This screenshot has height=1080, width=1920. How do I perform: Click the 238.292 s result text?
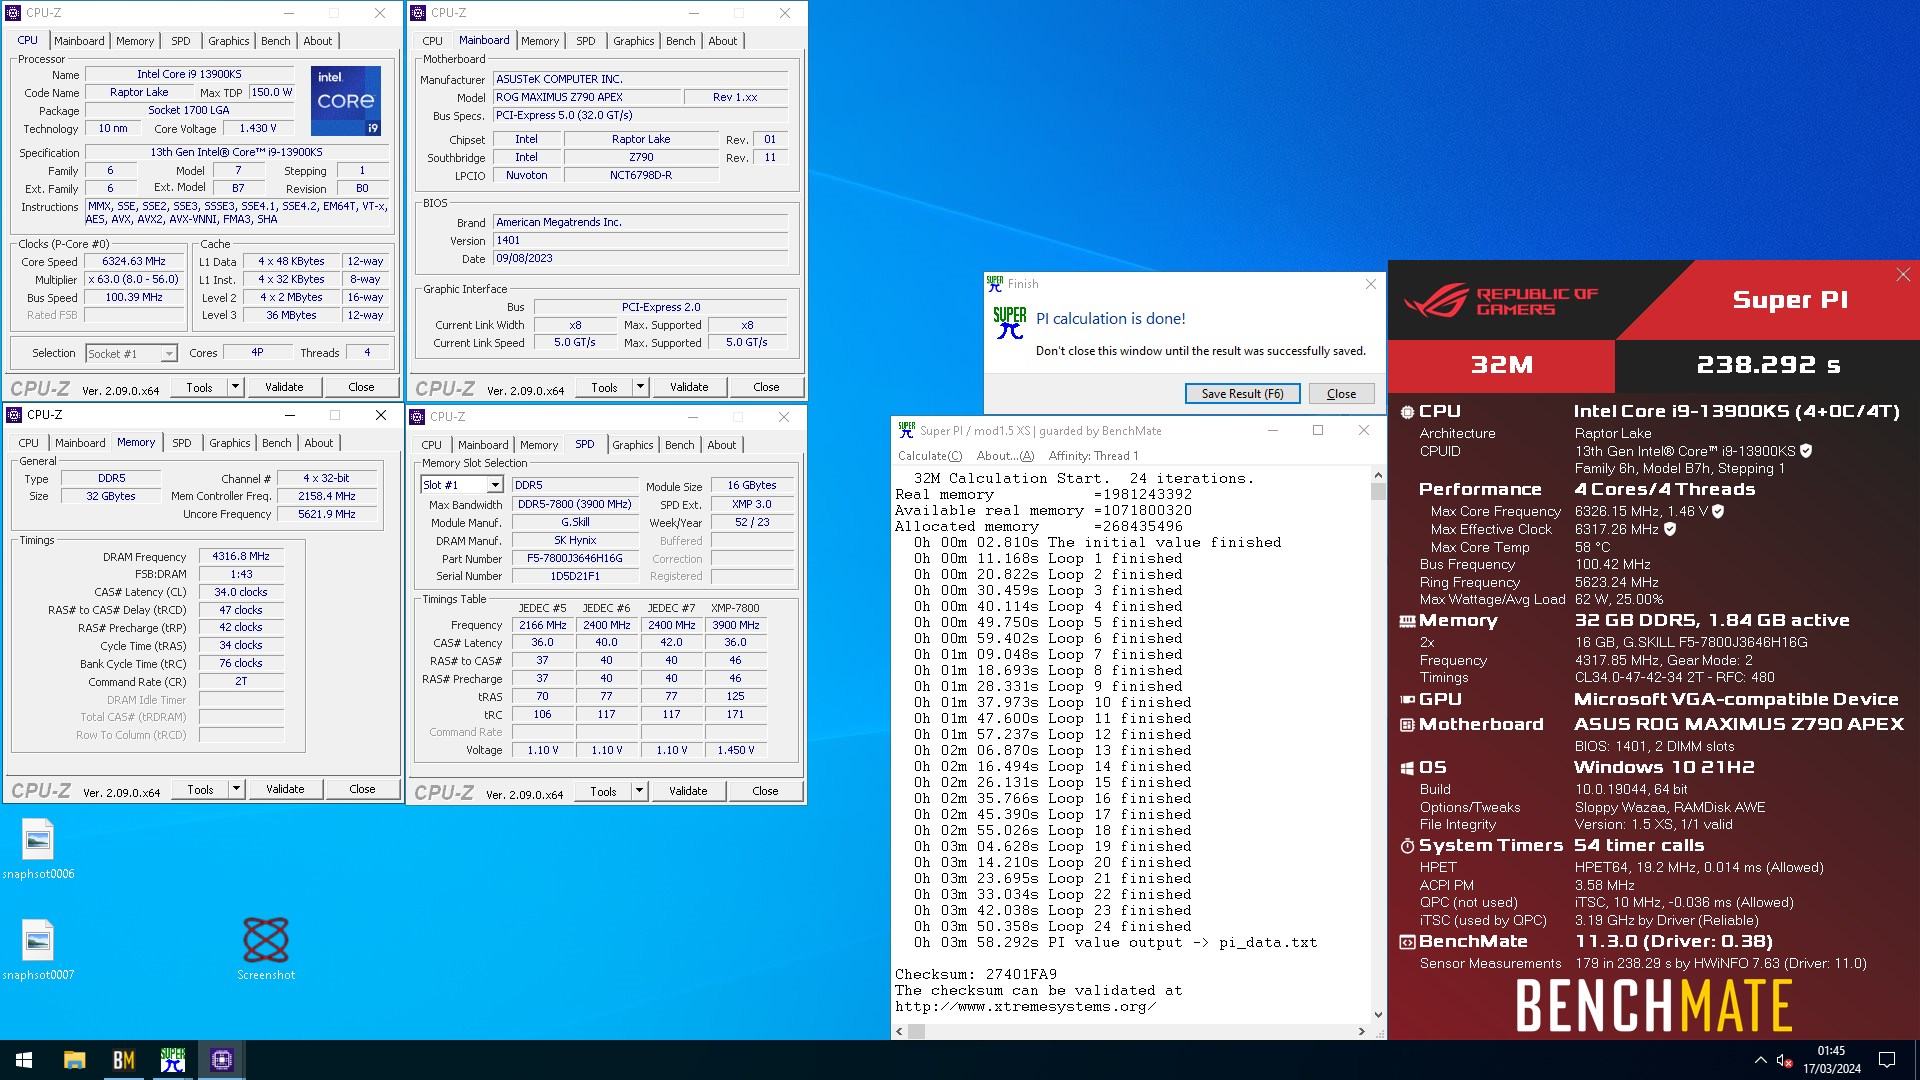(x=1768, y=365)
